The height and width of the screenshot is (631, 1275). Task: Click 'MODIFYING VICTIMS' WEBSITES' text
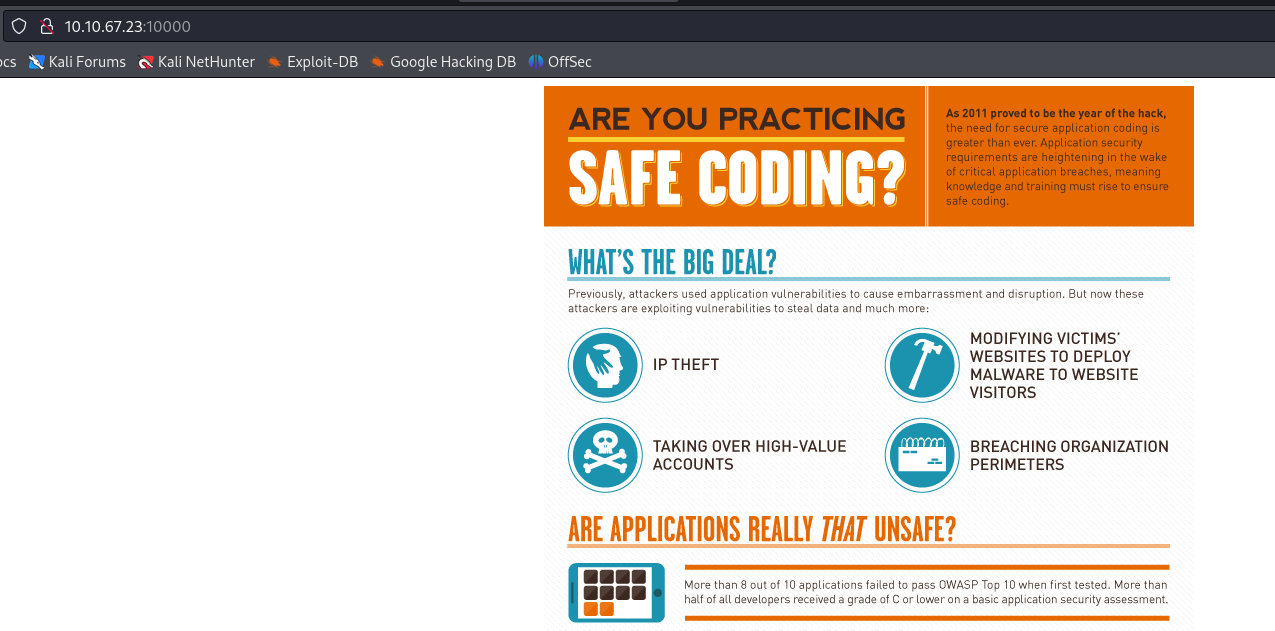tap(1054, 366)
